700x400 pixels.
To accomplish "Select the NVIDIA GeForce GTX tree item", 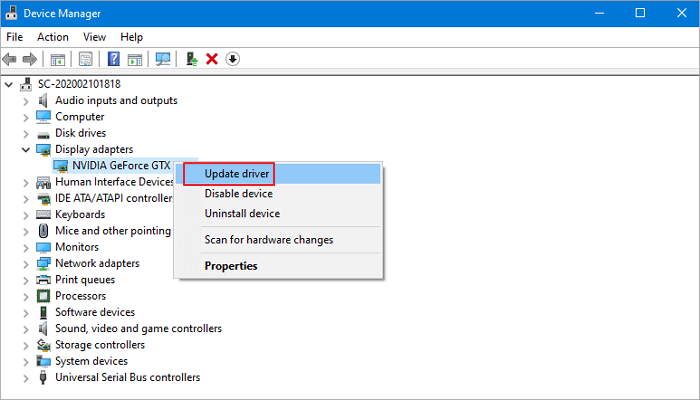I will [x=121, y=166].
